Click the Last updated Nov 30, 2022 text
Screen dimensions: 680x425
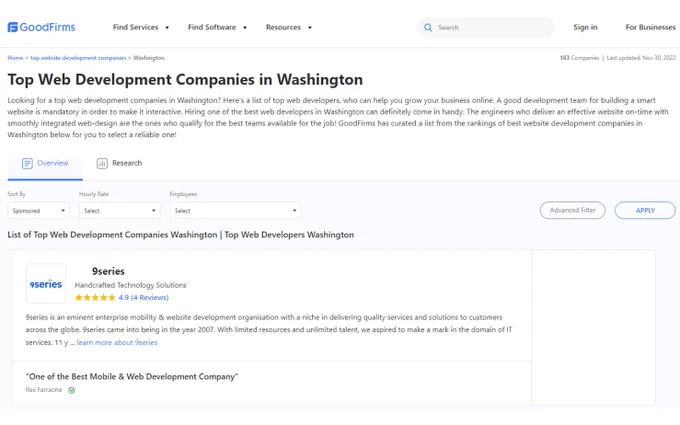point(641,58)
